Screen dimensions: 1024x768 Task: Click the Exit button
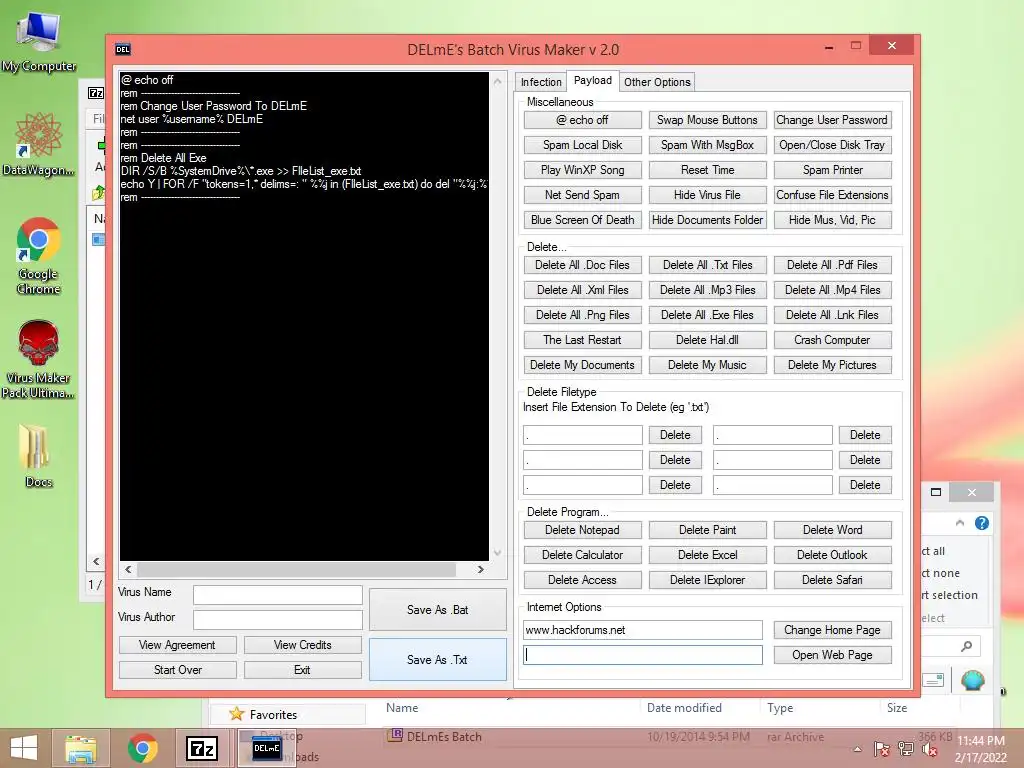point(302,670)
